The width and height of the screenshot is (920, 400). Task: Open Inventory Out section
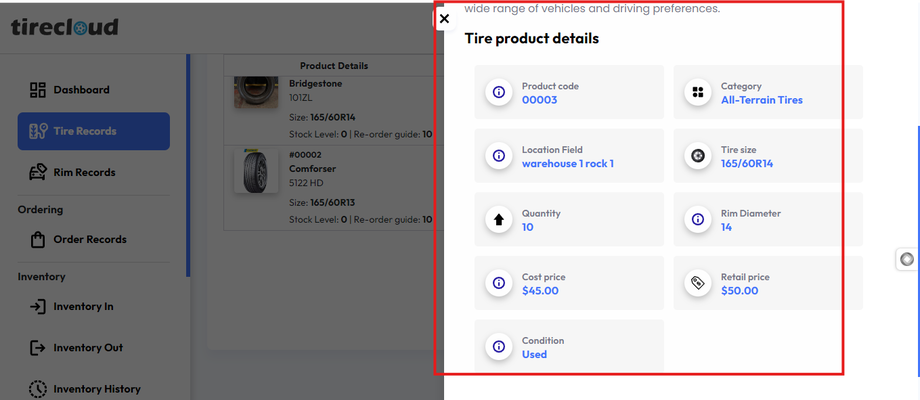(x=88, y=348)
